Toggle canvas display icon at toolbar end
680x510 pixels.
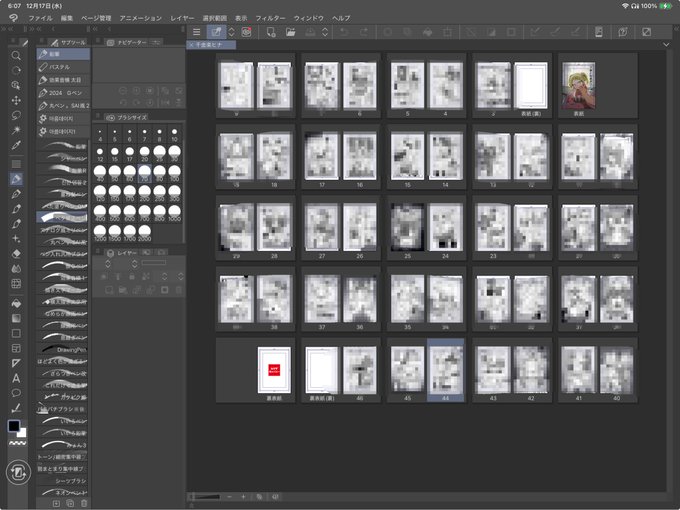(646, 32)
